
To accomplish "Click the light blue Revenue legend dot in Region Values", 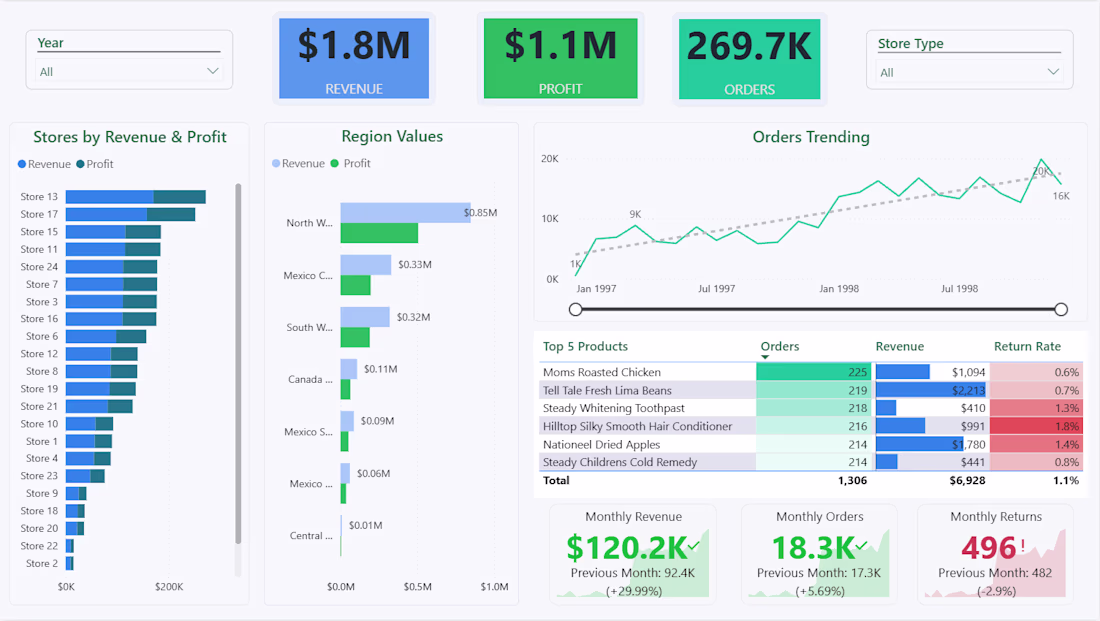I will [x=276, y=163].
